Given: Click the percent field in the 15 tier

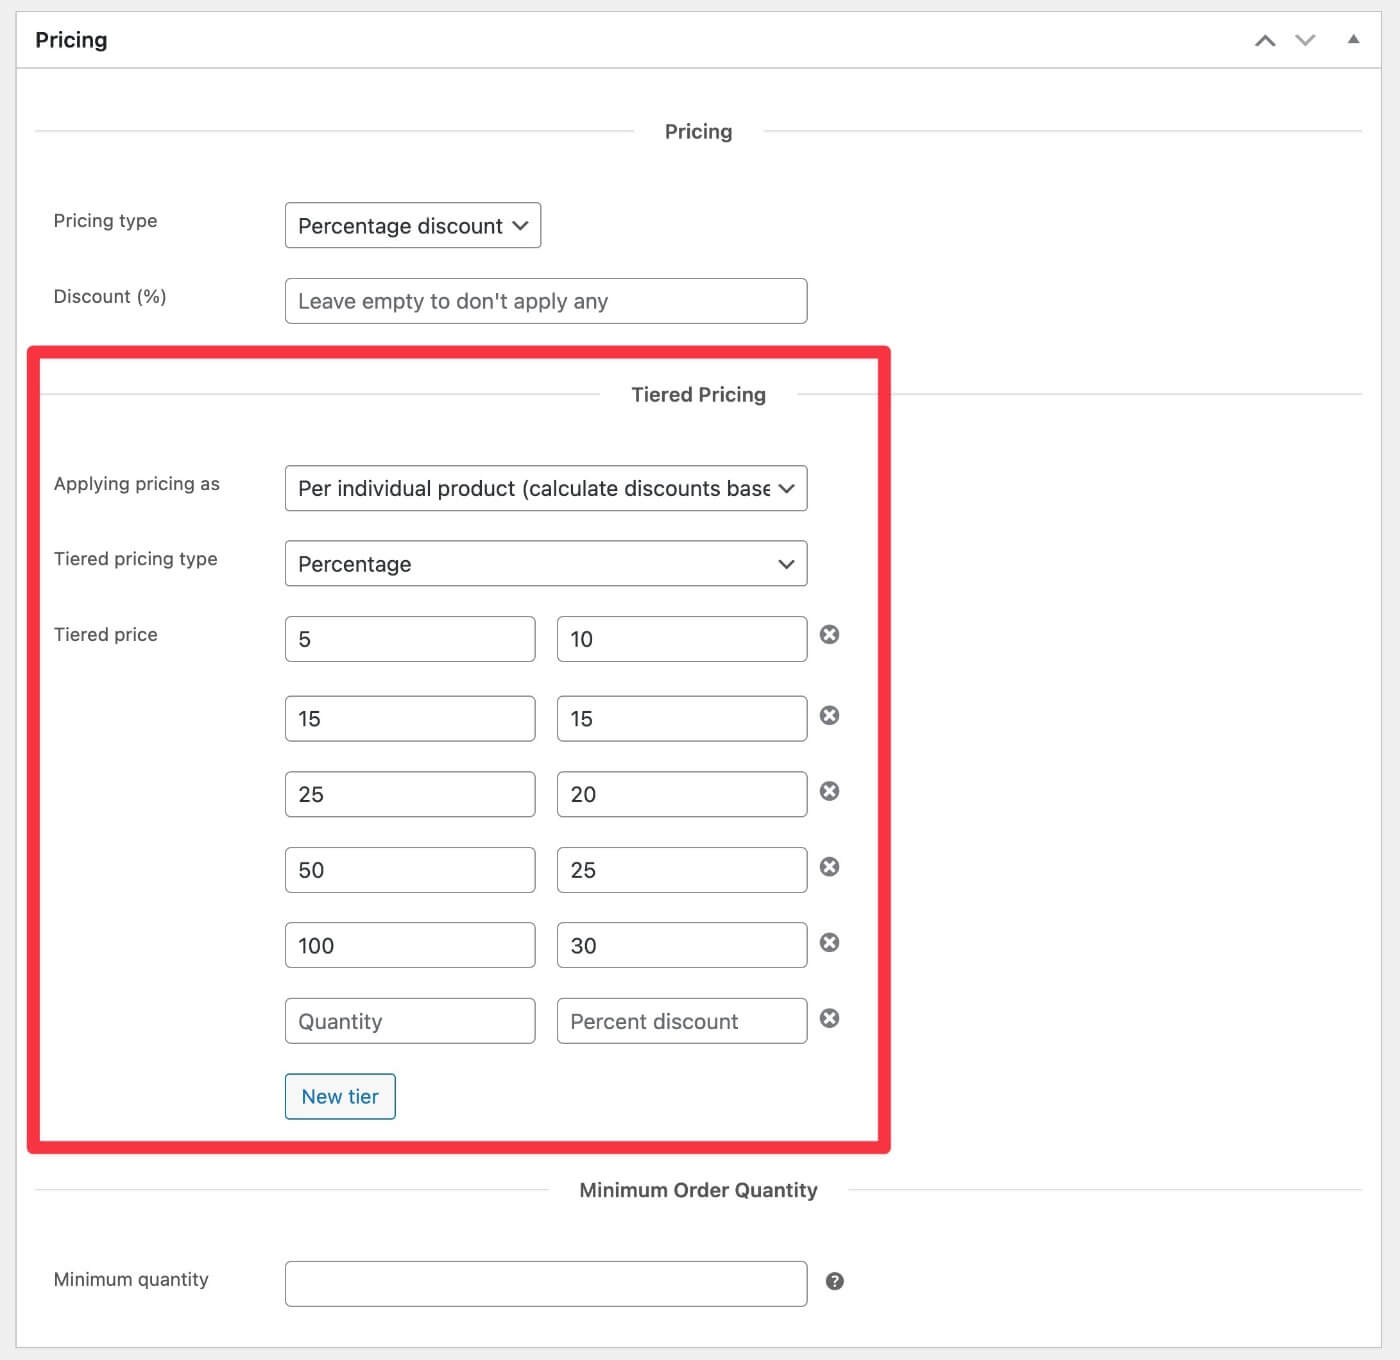Looking at the screenshot, I should point(682,719).
